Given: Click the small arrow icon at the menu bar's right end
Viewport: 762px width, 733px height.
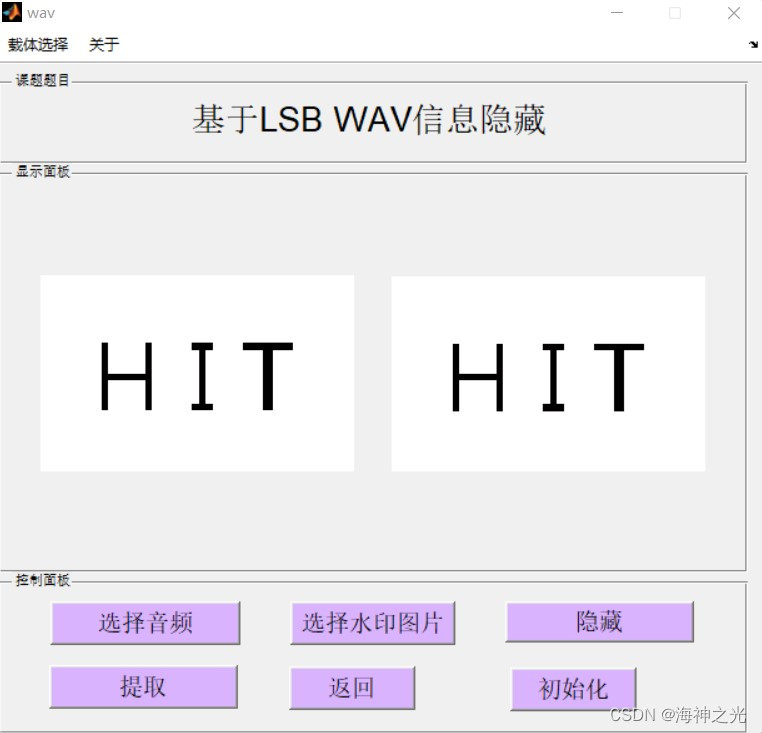Looking at the screenshot, I should (x=753, y=45).
